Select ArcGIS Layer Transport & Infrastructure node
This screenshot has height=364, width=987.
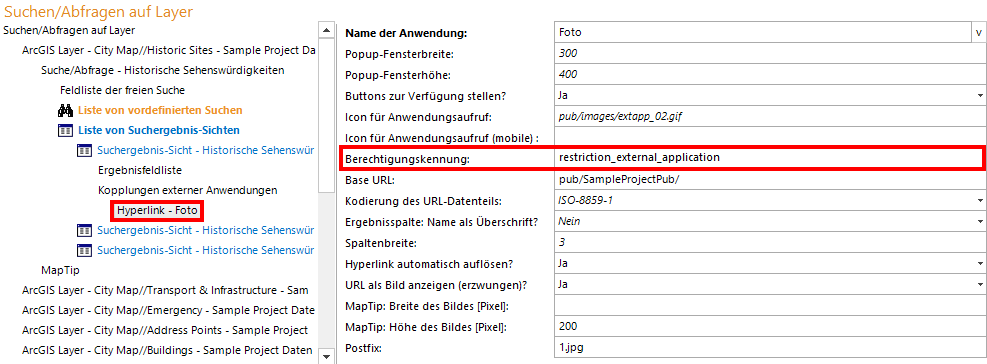[x=166, y=290]
